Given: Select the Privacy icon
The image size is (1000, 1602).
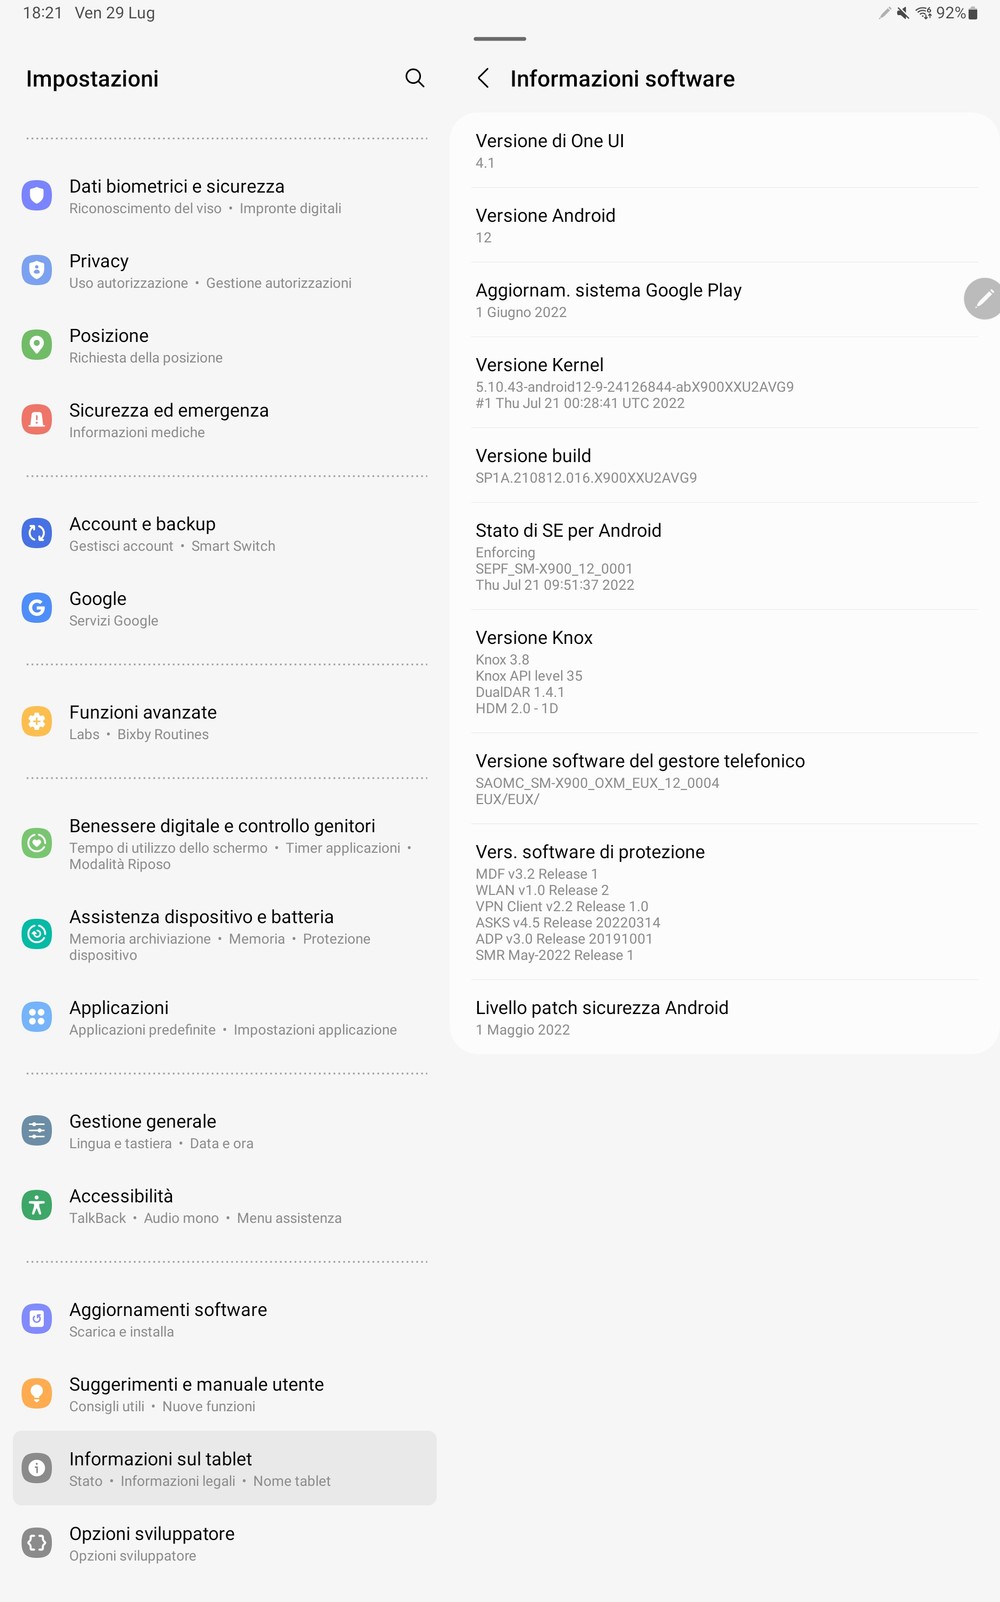Looking at the screenshot, I should 37,270.
